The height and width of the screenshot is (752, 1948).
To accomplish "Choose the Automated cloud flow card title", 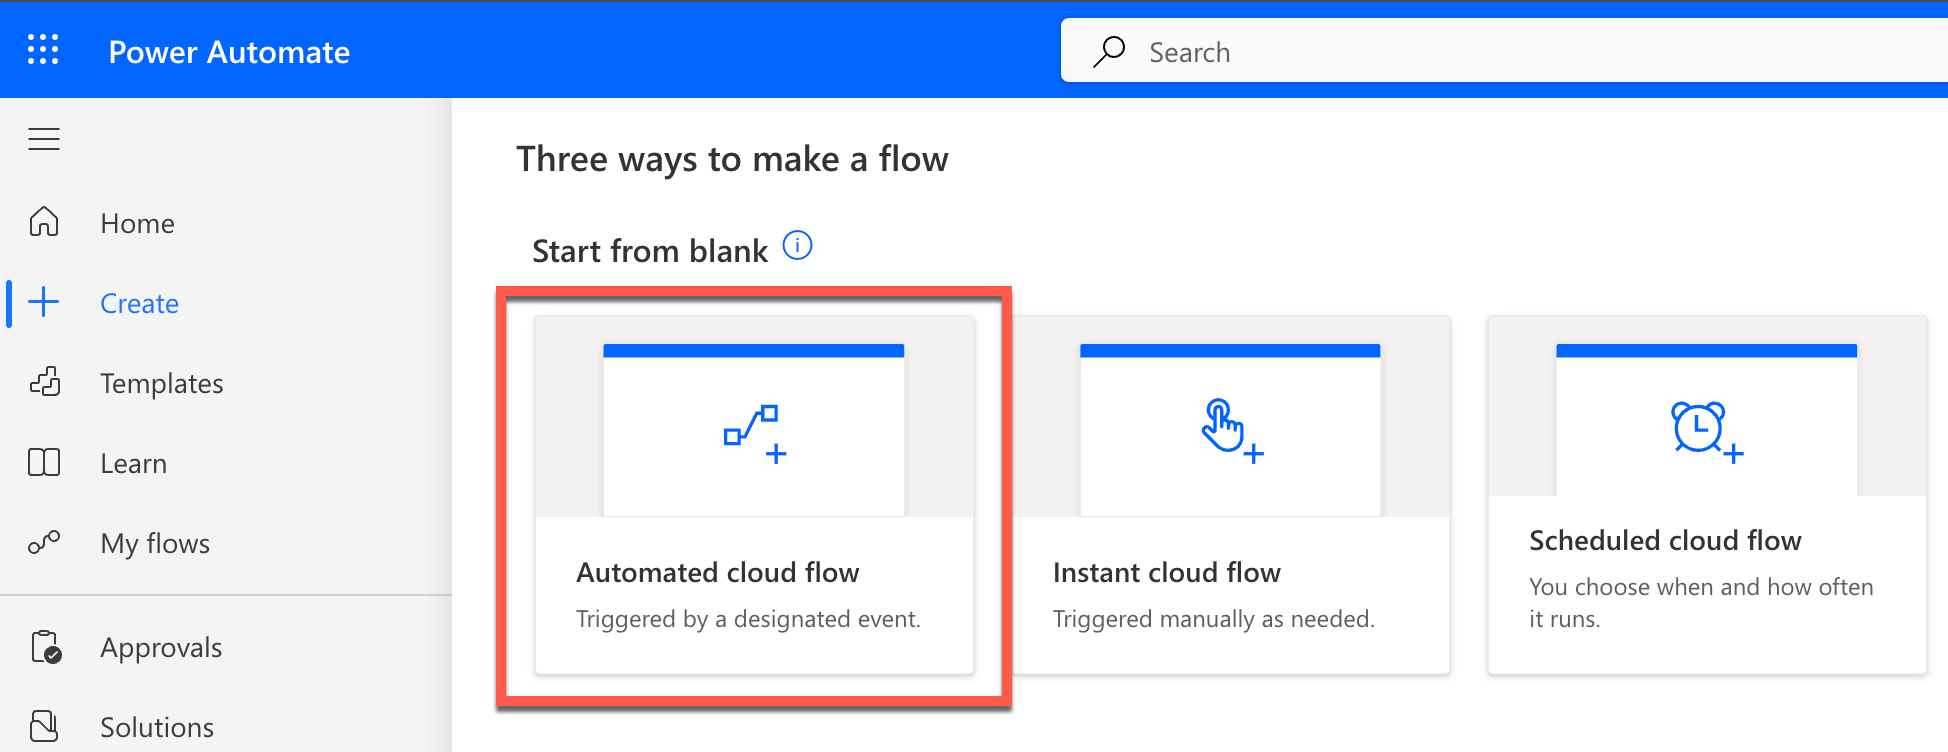I will [718, 572].
